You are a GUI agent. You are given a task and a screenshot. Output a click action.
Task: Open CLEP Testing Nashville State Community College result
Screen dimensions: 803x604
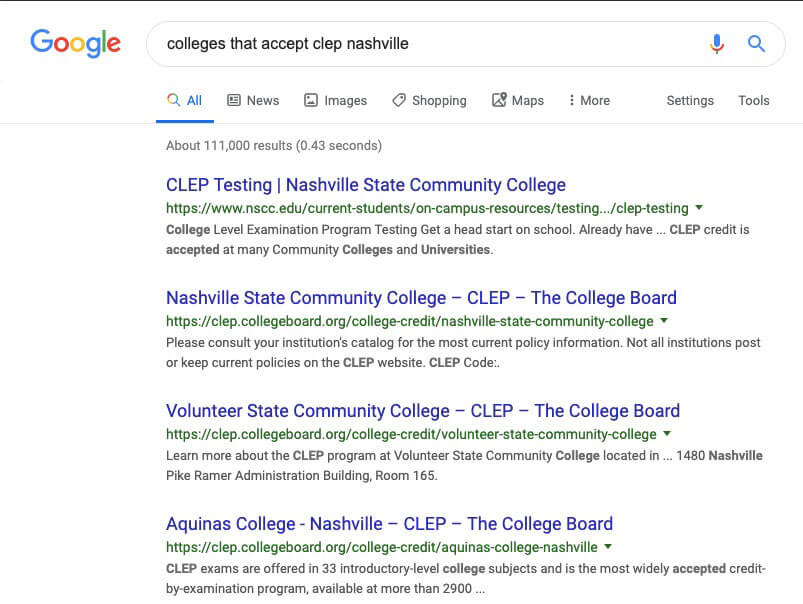tap(366, 185)
